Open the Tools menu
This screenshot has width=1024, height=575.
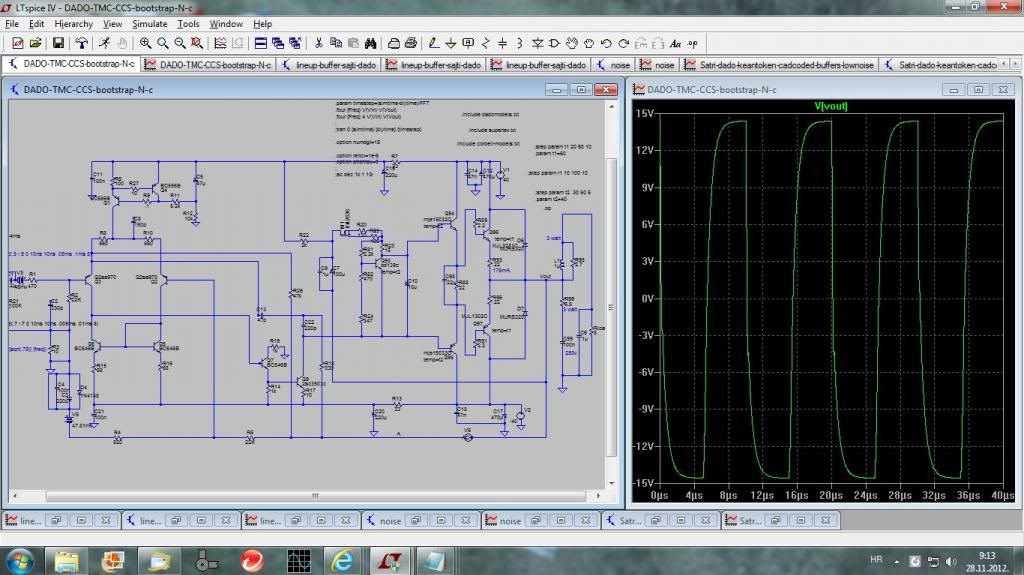(x=188, y=24)
